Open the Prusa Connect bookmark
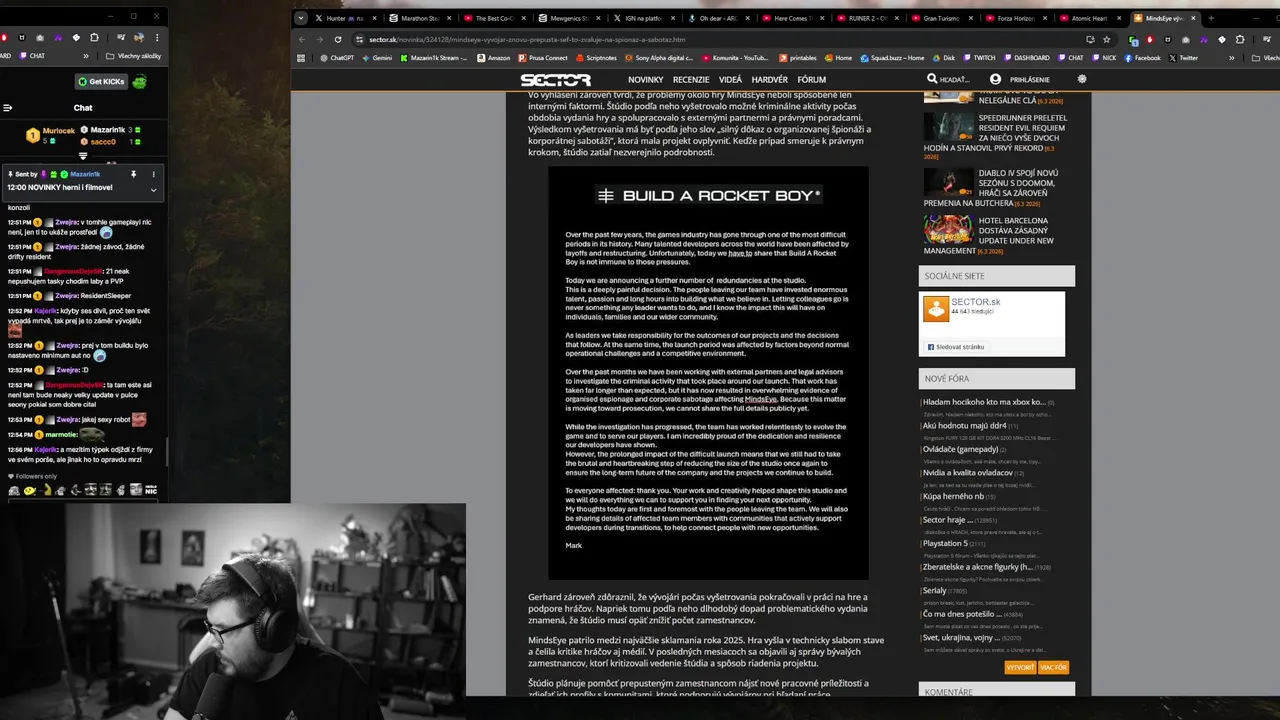Image resolution: width=1280 pixels, height=720 pixels. coord(543,58)
